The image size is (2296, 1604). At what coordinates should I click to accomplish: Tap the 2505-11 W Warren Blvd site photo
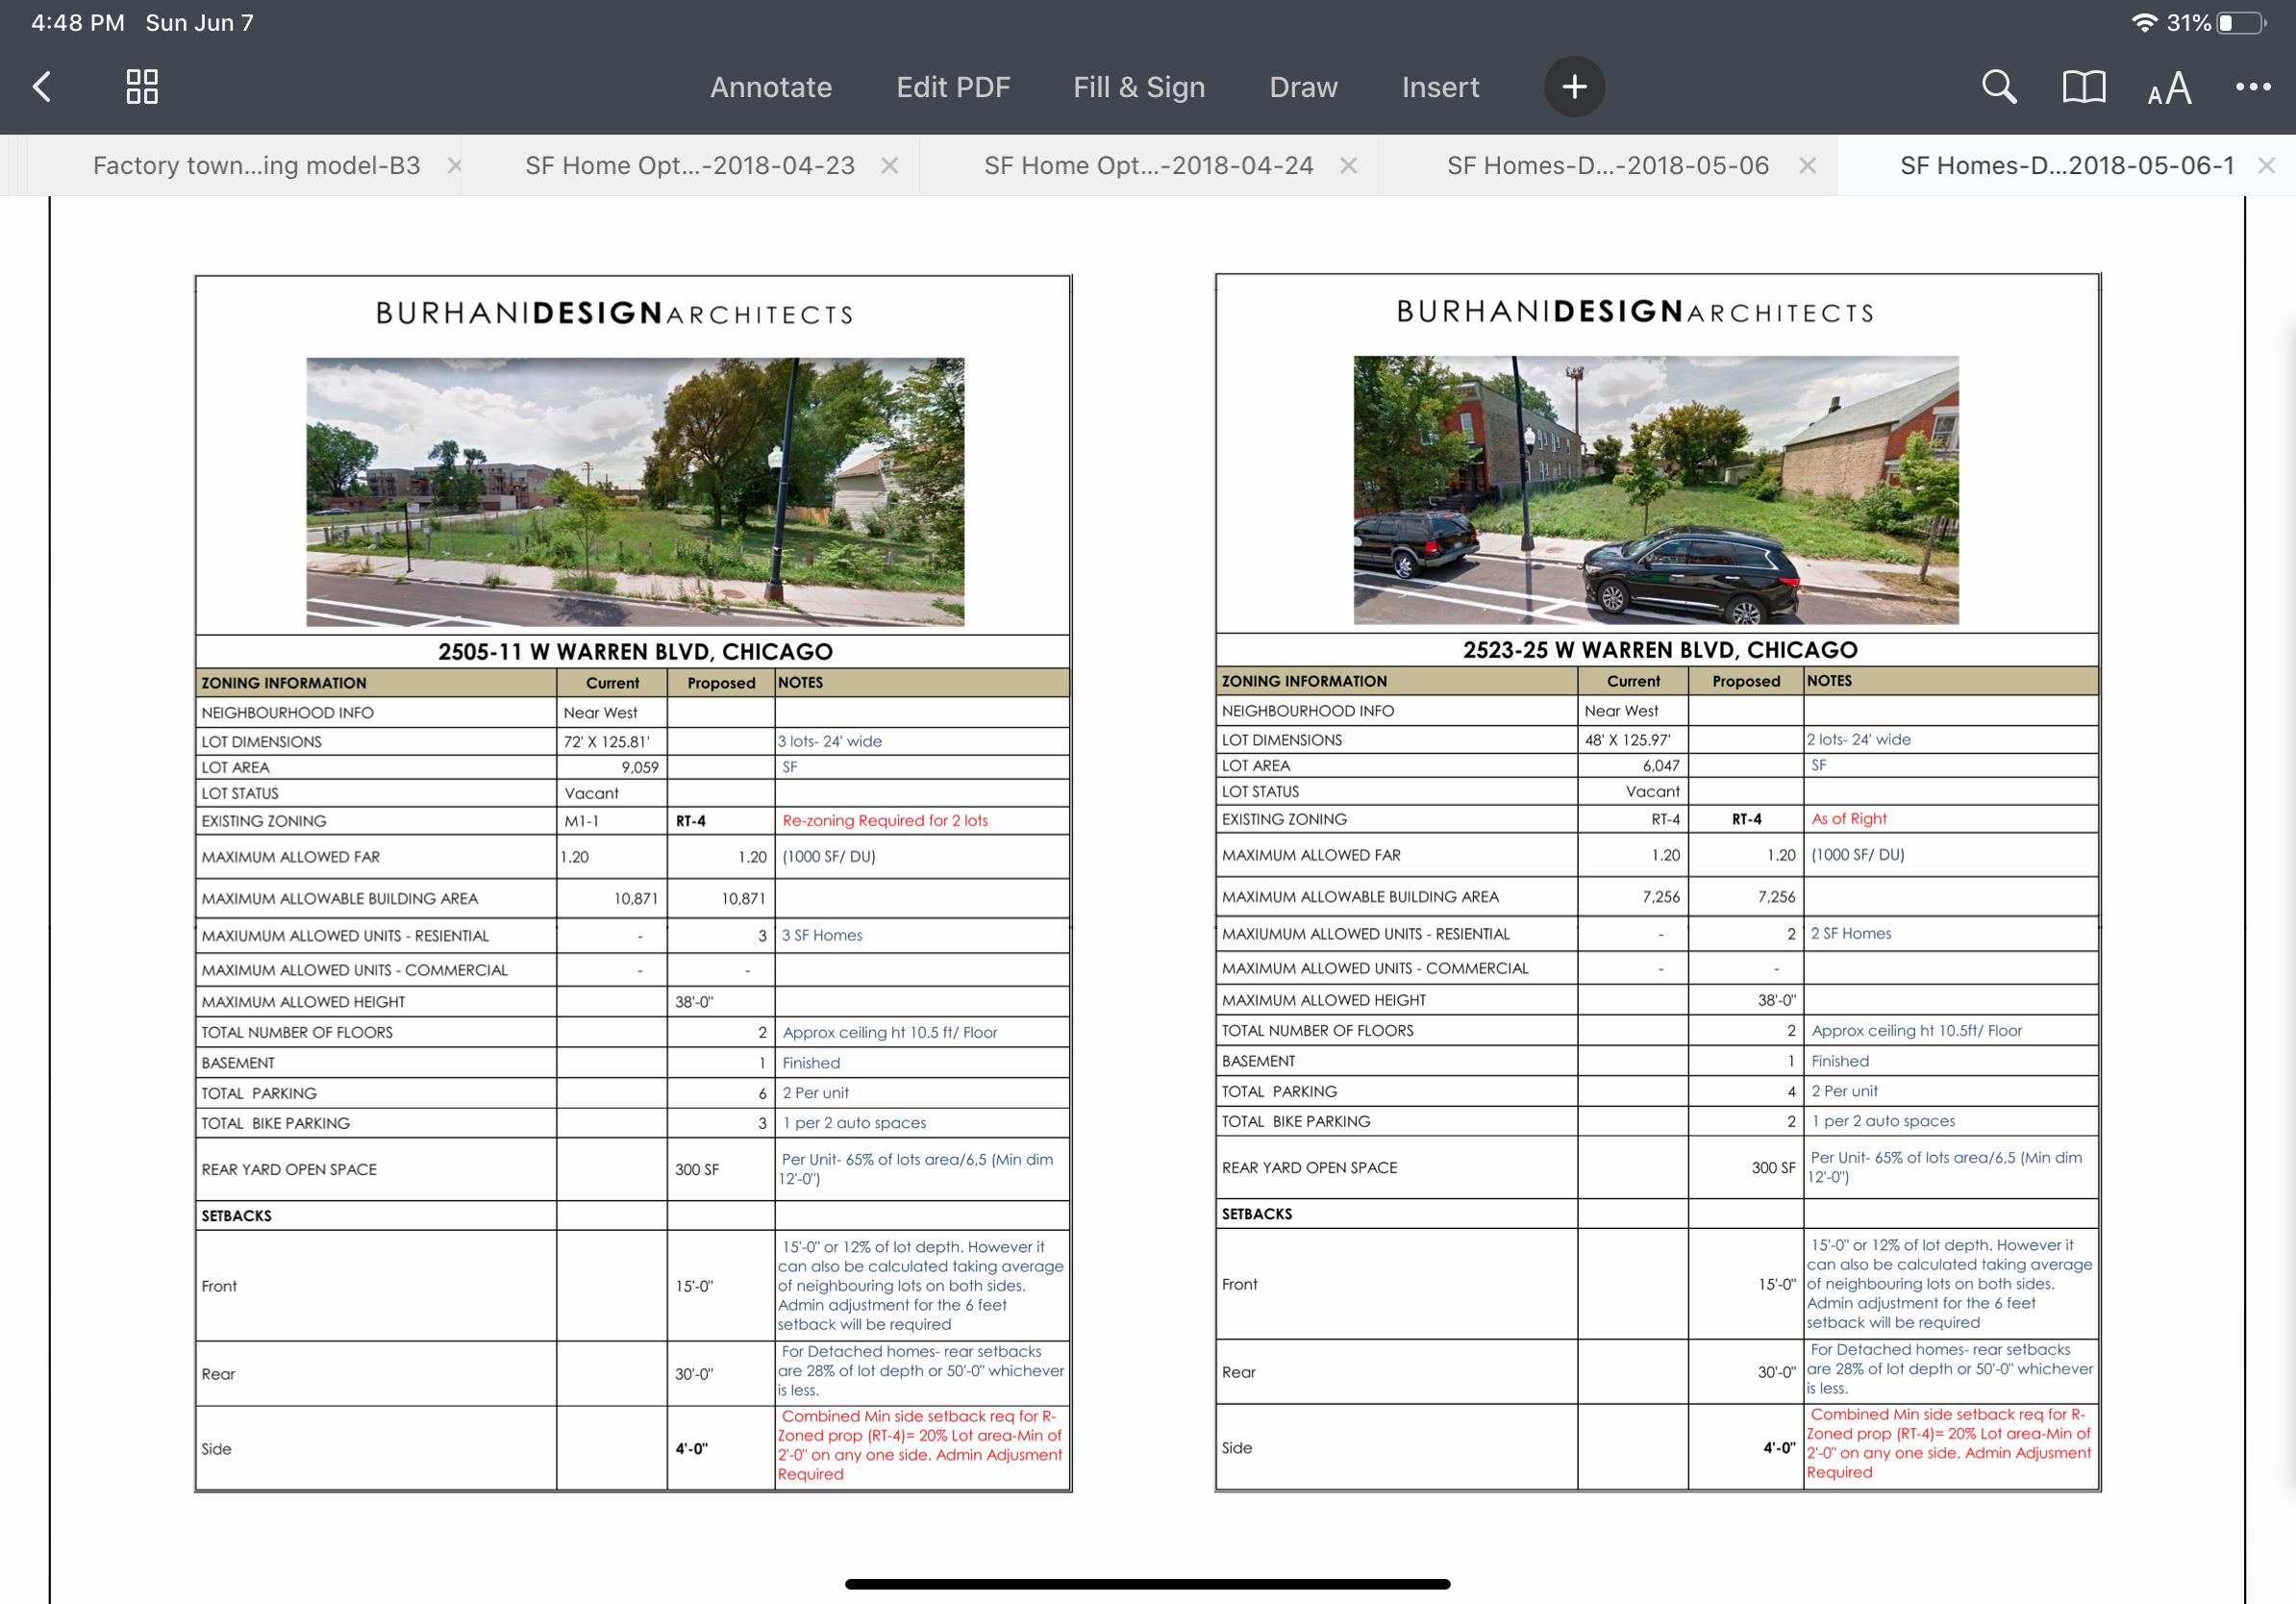(635, 491)
